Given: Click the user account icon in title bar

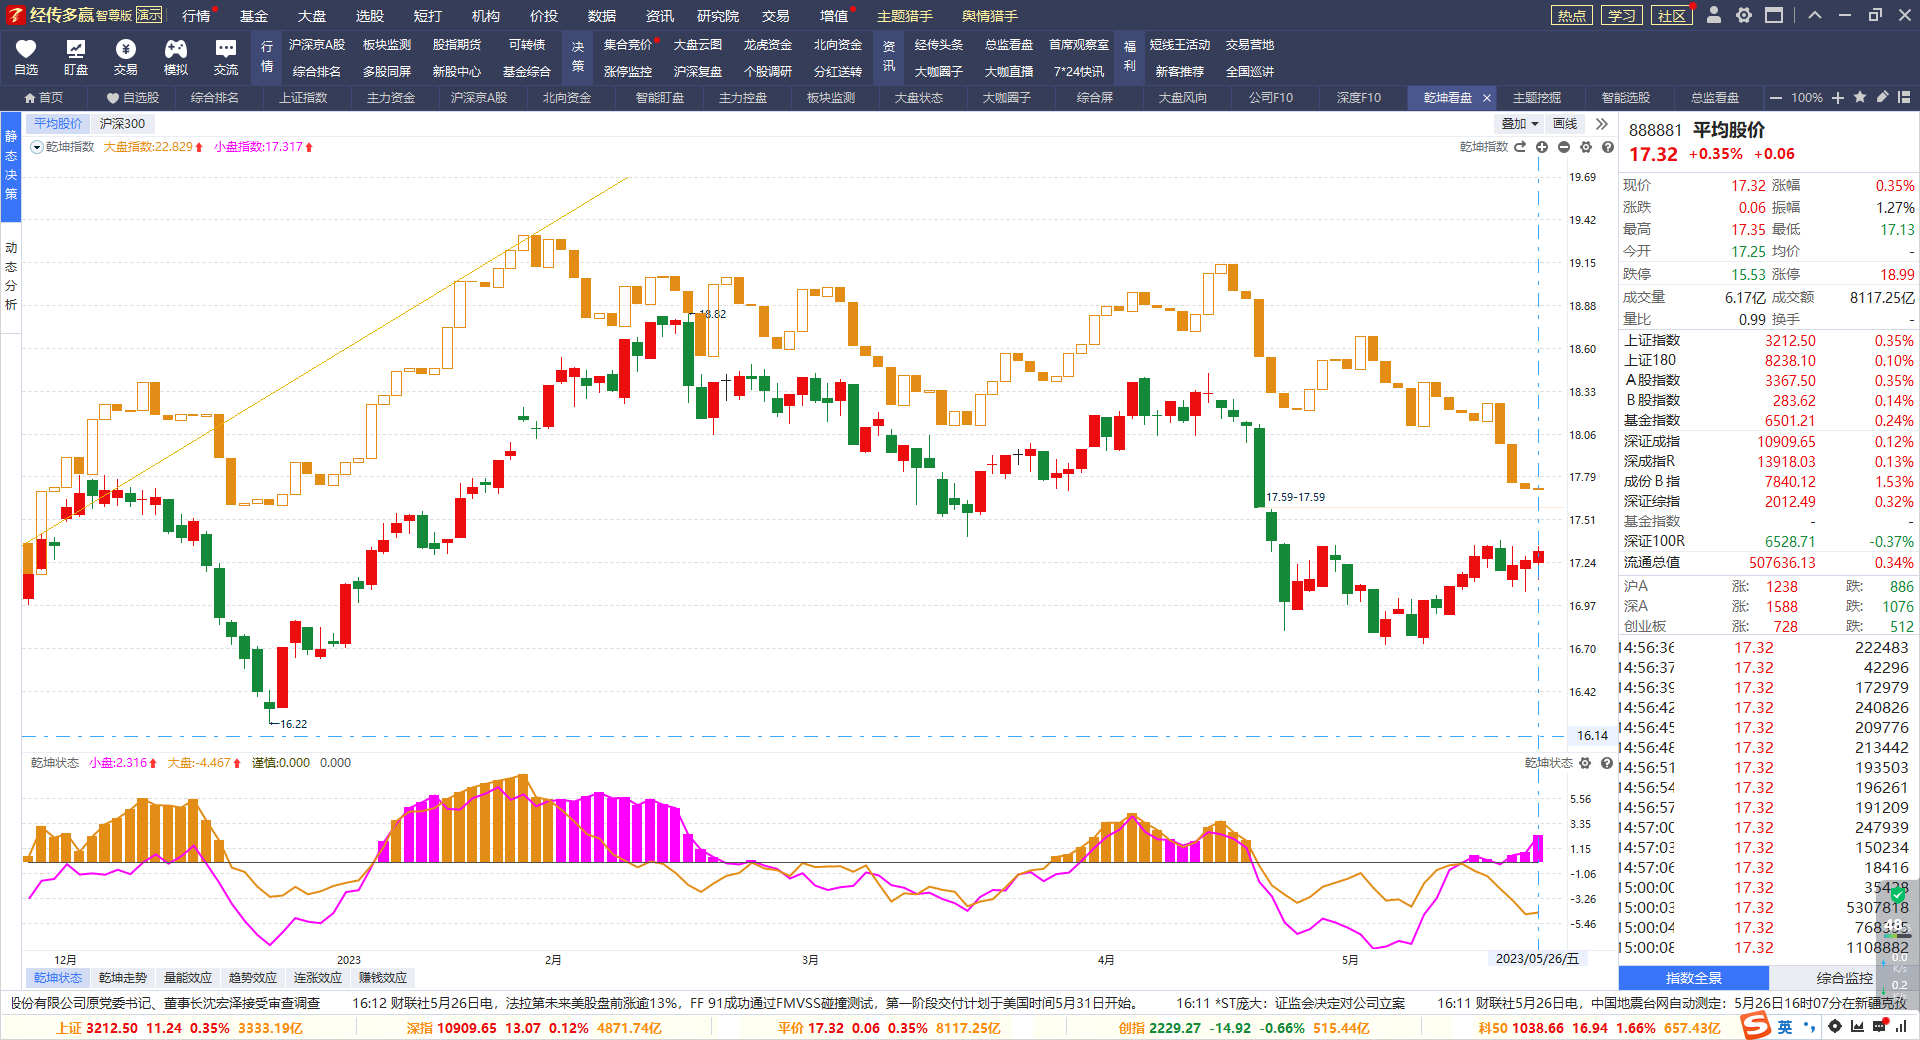Looking at the screenshot, I should (x=1714, y=15).
